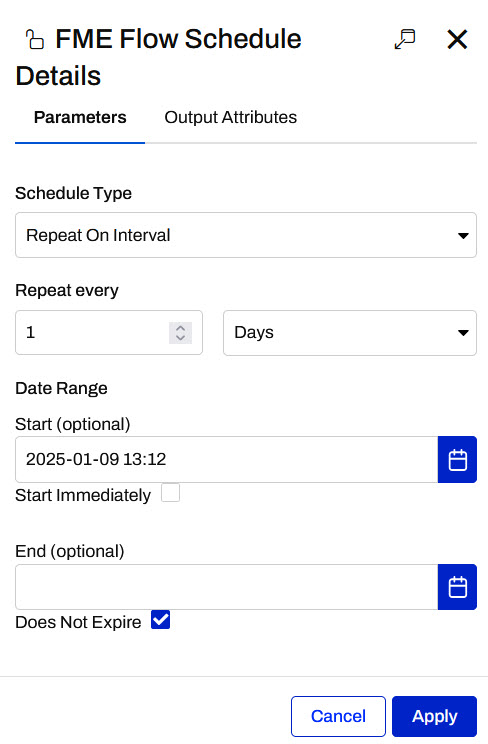The width and height of the screenshot is (488, 744).
Task: Enable the Start Immediately checkbox
Action: [x=170, y=493]
